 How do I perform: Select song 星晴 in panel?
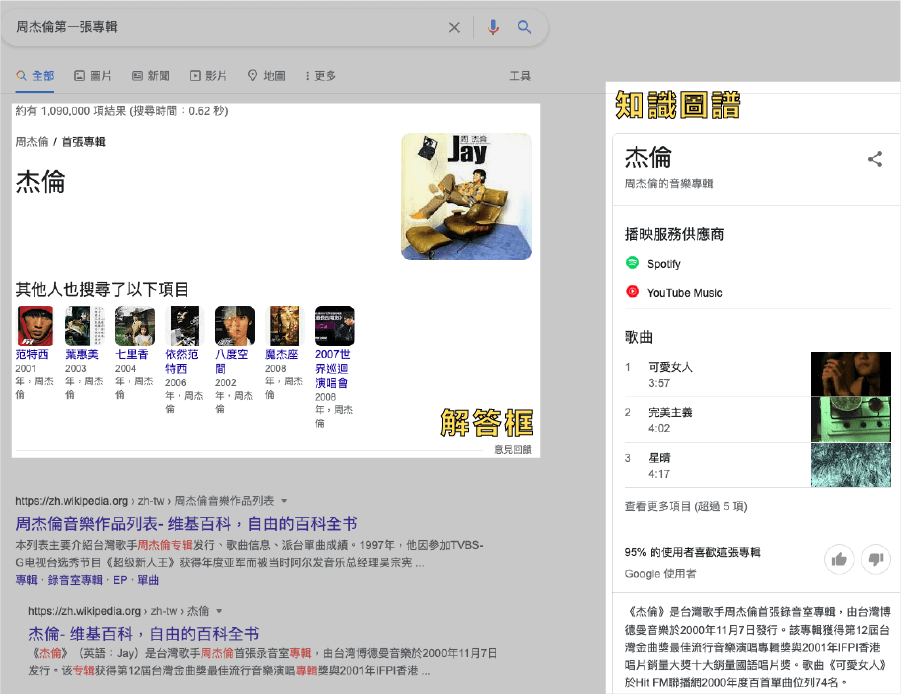point(659,458)
